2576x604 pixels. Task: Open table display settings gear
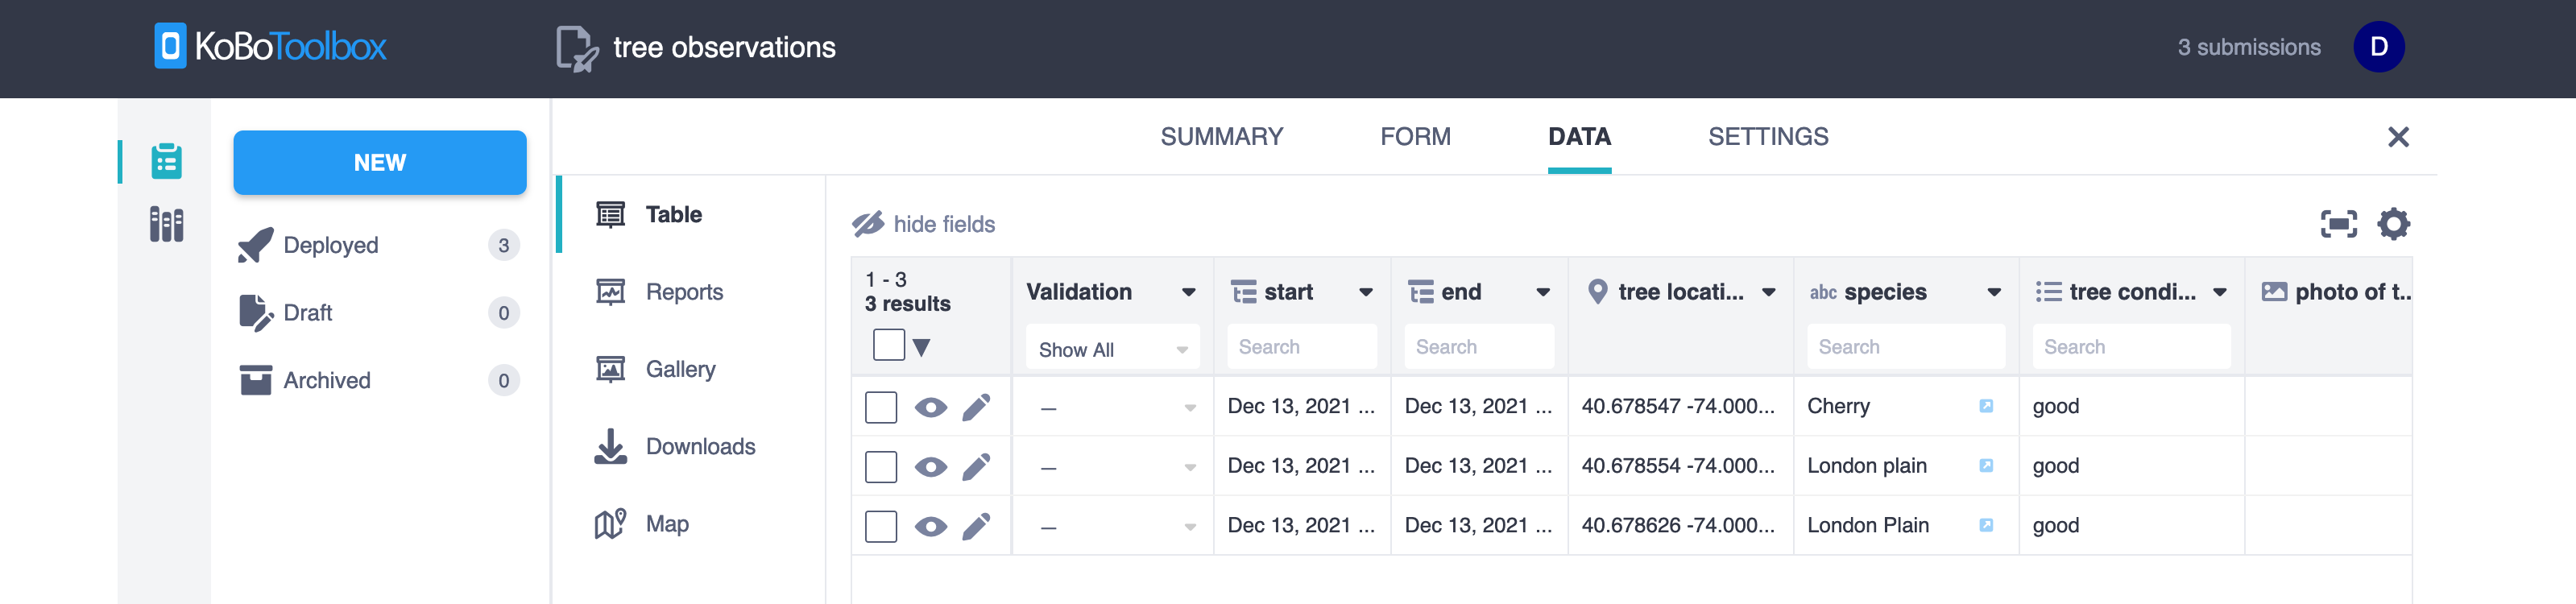[x=2393, y=224]
